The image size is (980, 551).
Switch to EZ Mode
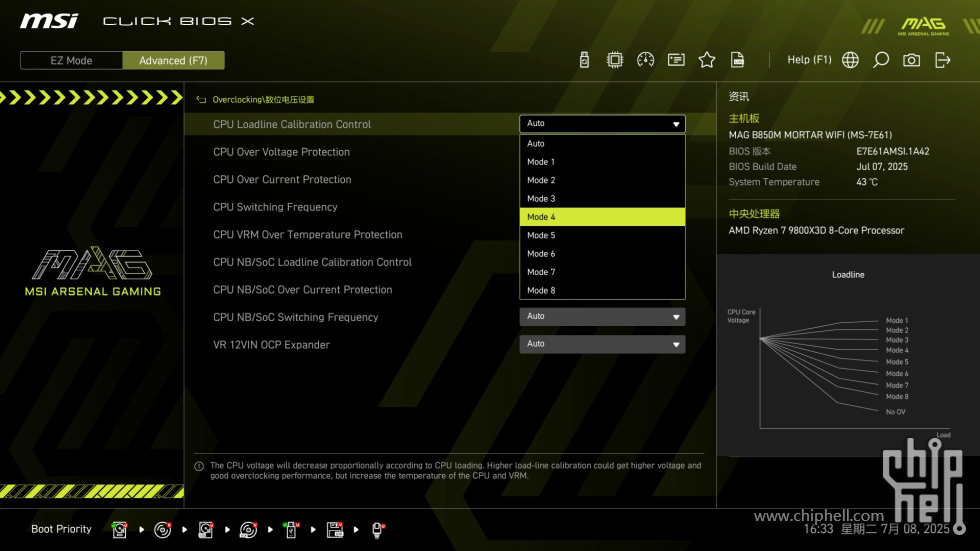tap(71, 61)
